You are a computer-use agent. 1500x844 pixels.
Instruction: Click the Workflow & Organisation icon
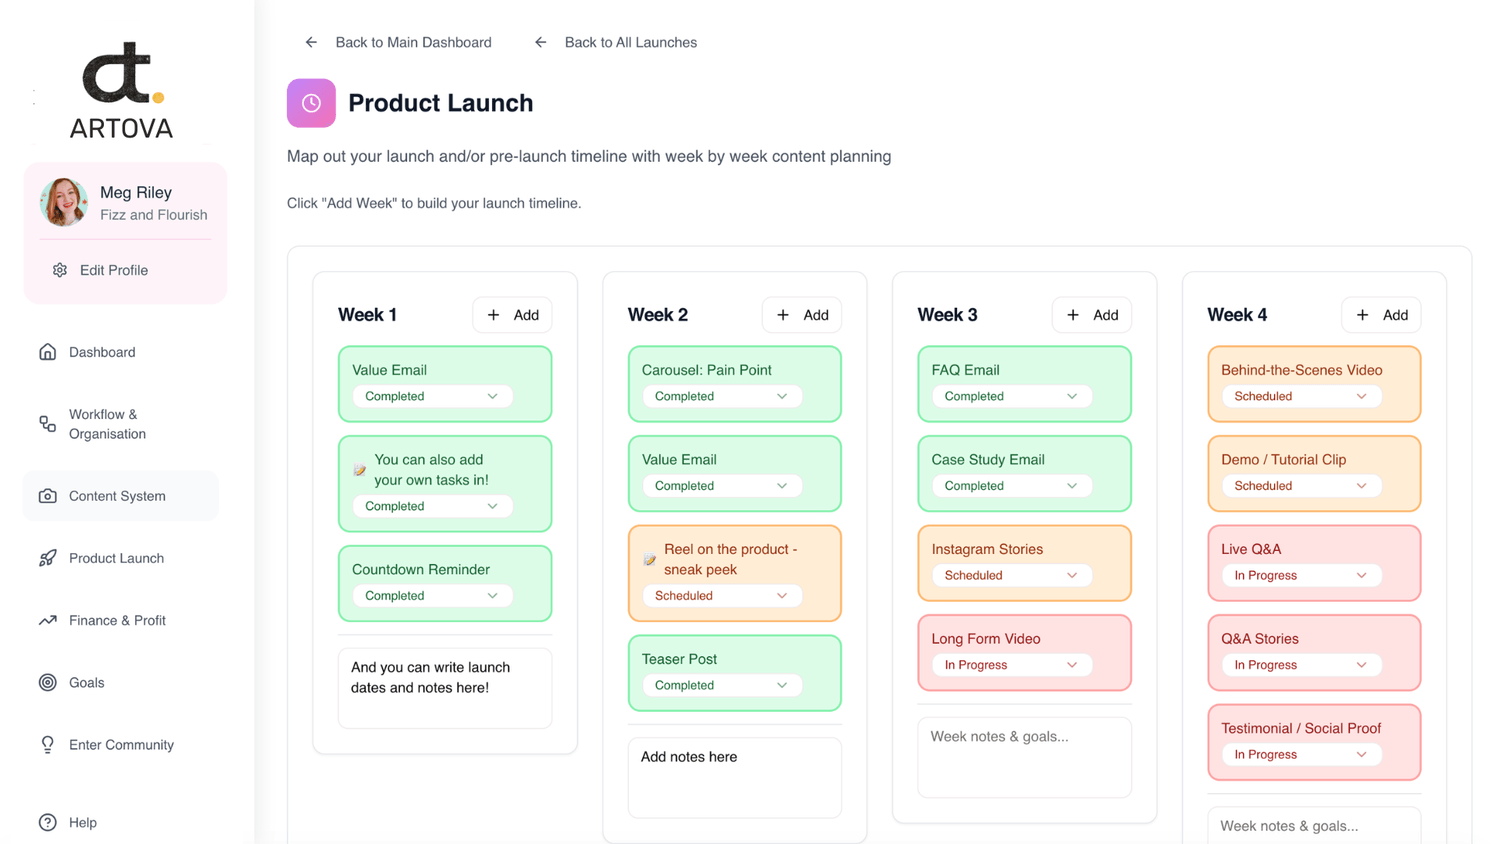point(47,424)
